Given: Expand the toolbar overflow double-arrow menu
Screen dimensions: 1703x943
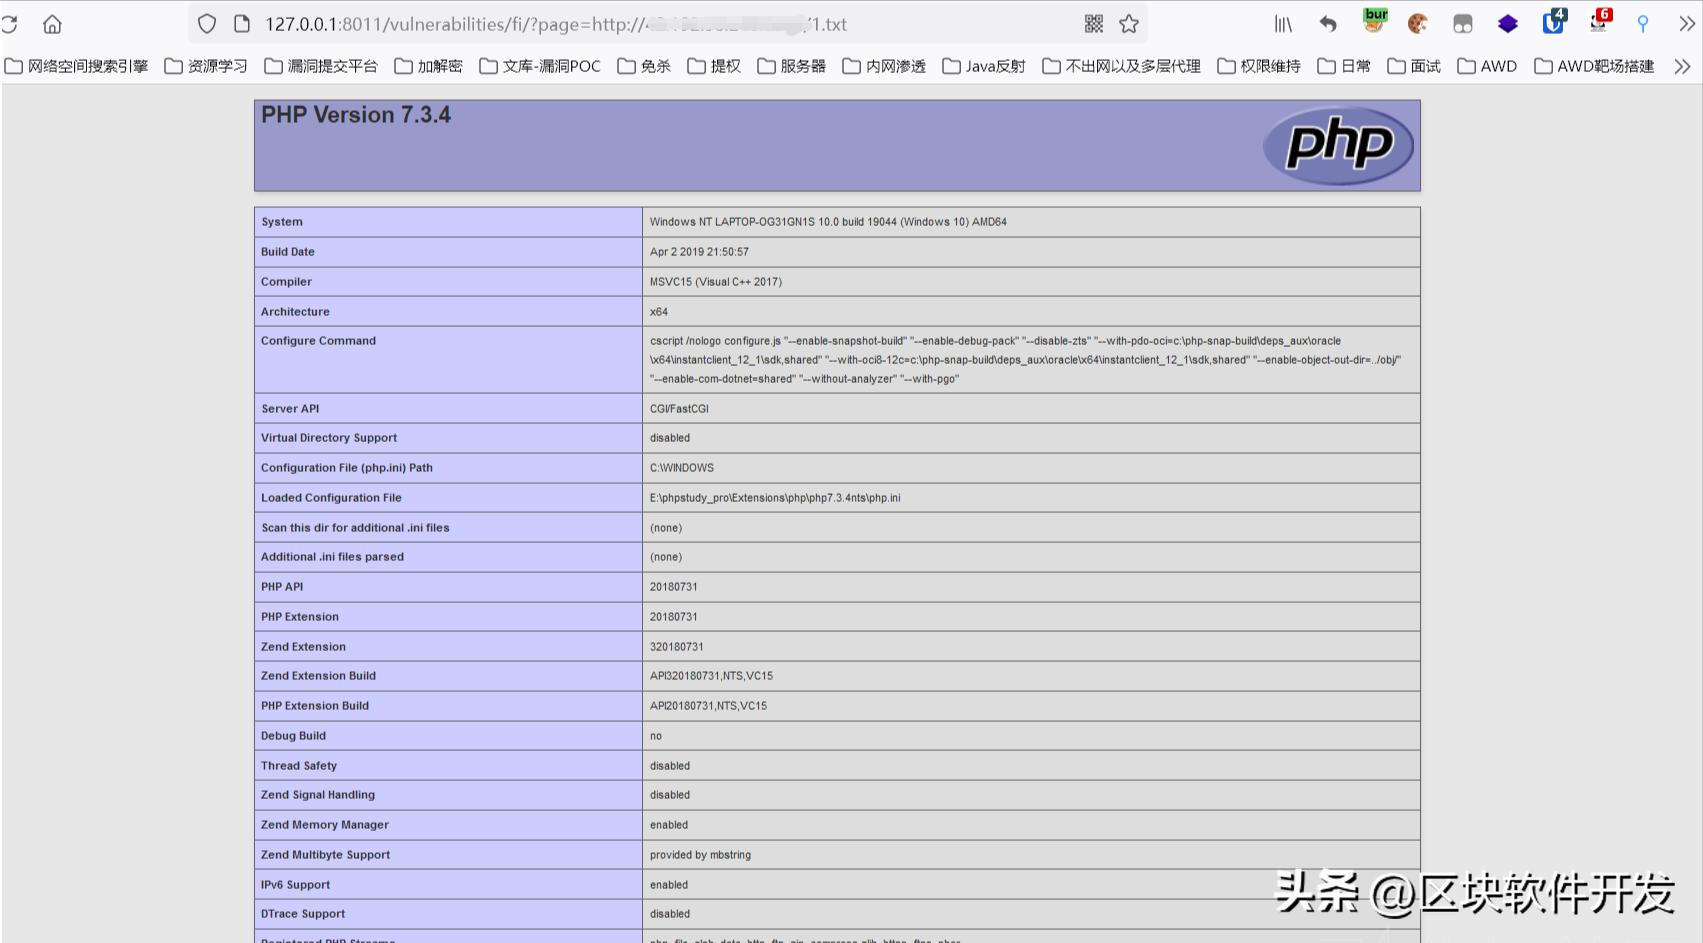Looking at the screenshot, I should pos(1686,23).
